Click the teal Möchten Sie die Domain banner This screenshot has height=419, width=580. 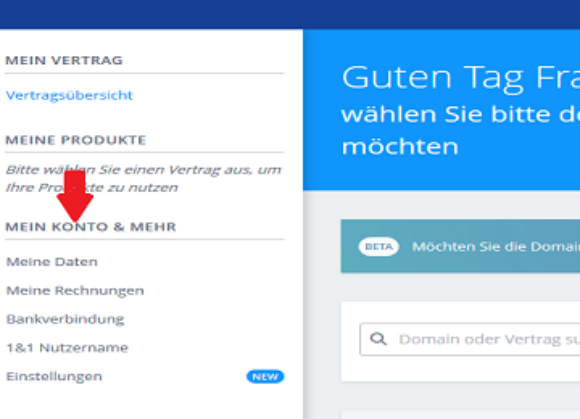pos(460,246)
